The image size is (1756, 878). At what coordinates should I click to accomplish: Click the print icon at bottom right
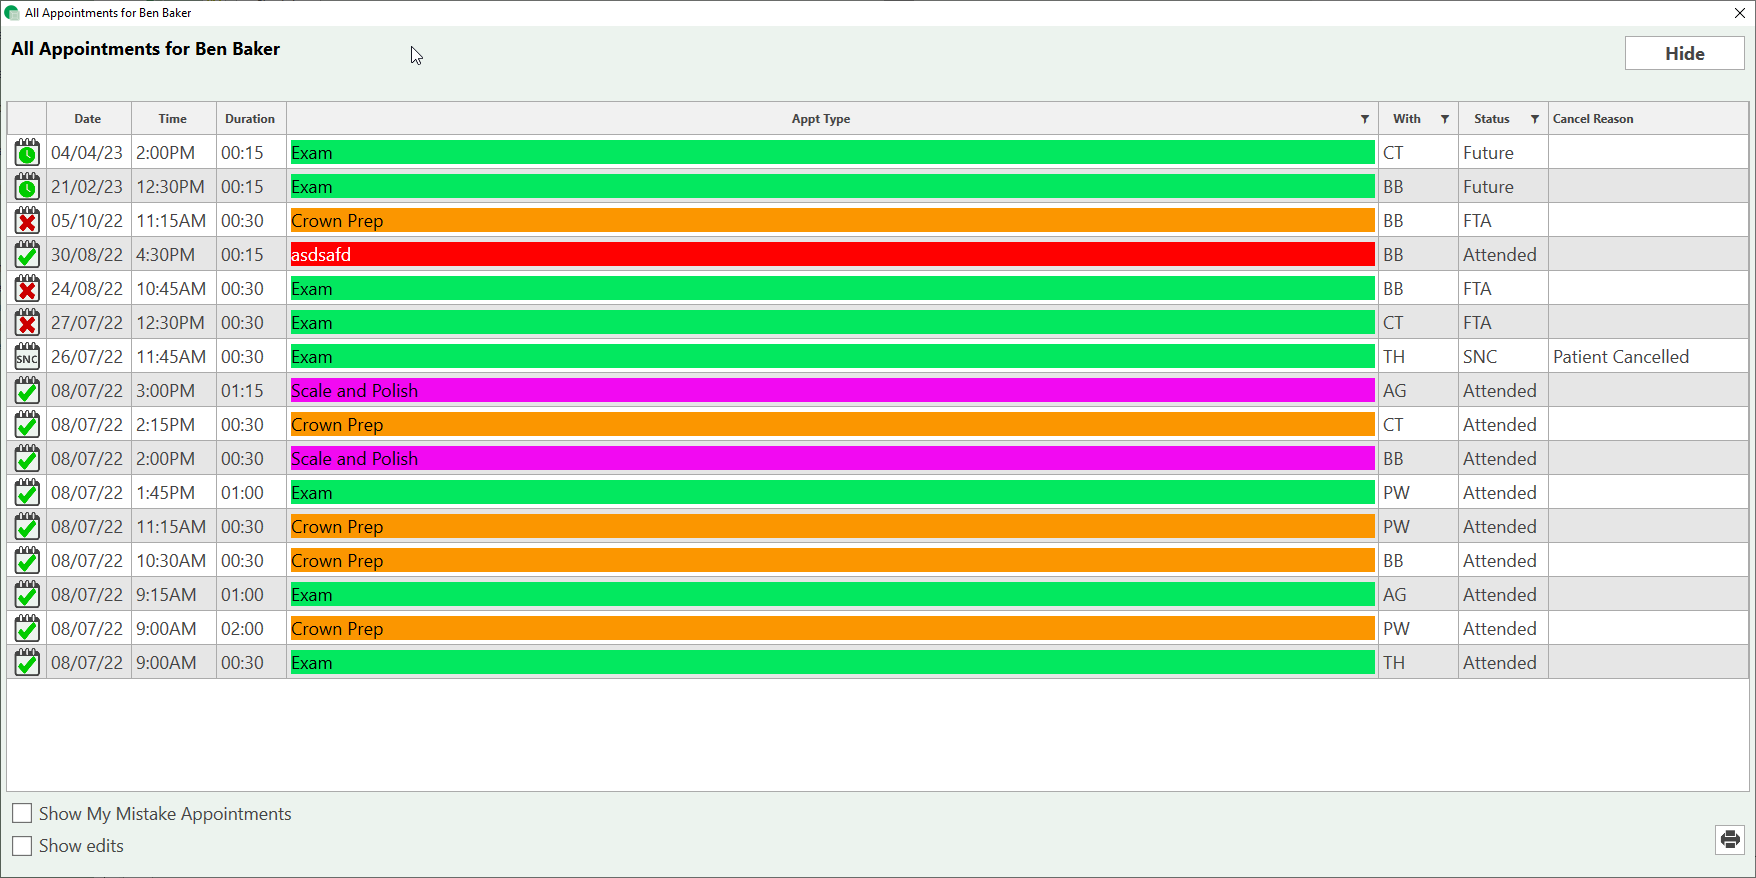[1730, 839]
